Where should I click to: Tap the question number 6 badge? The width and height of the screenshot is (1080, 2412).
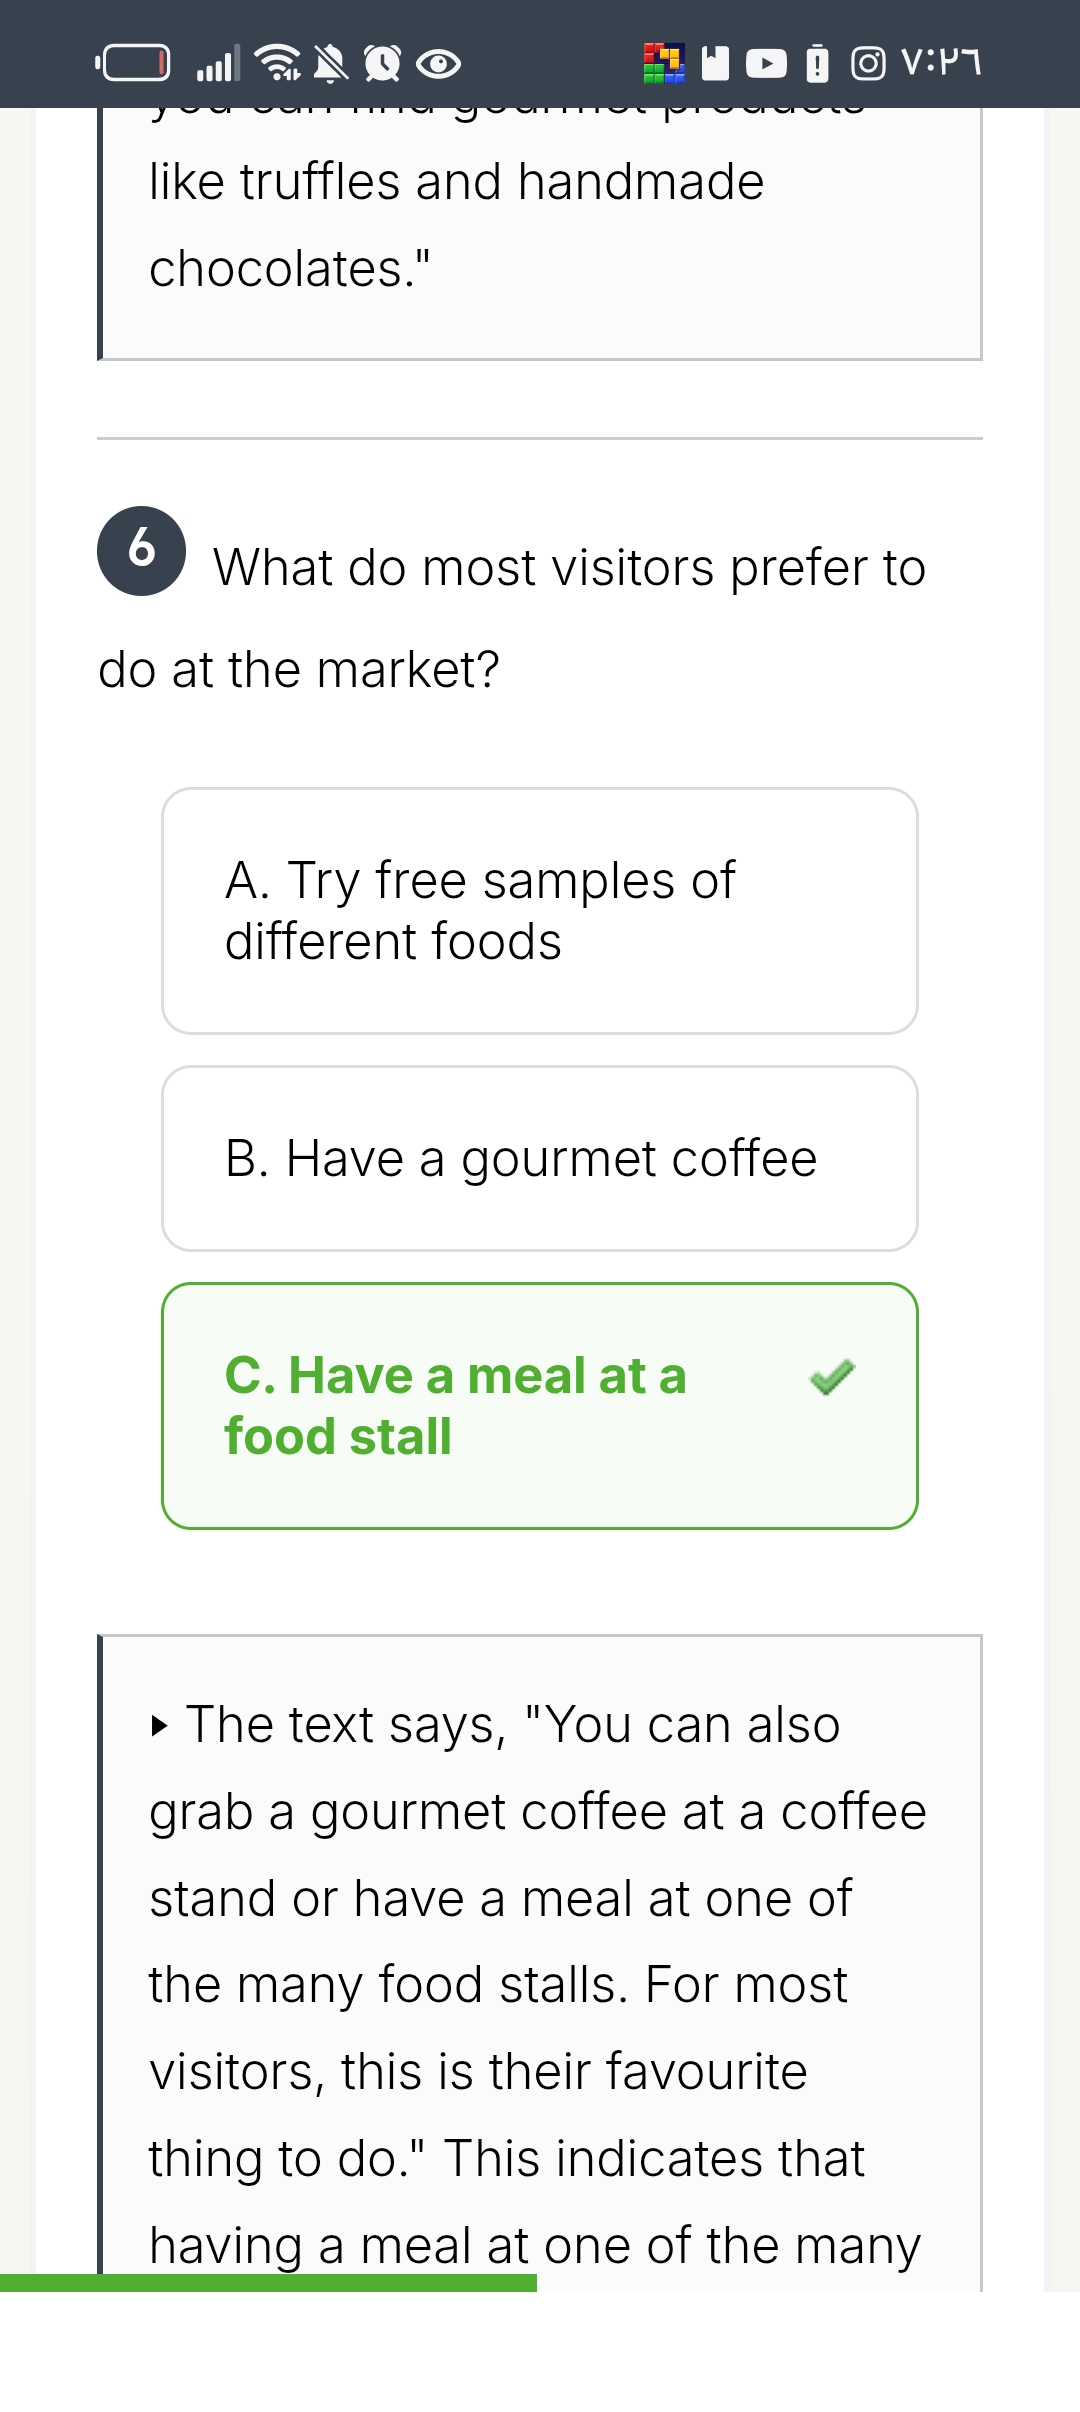141,551
